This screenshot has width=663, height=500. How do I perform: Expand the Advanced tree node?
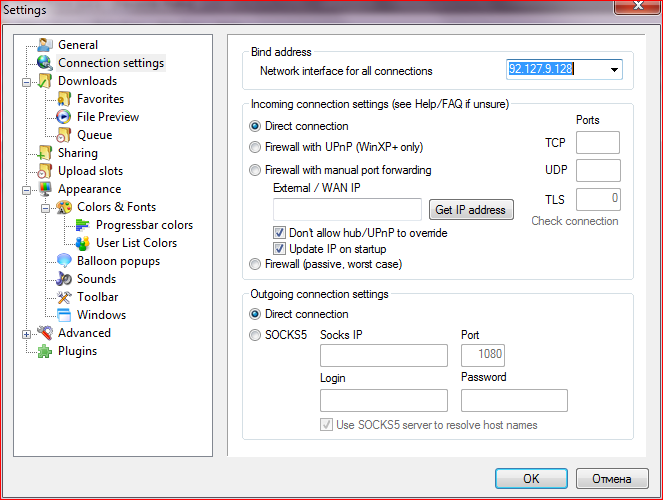point(26,334)
